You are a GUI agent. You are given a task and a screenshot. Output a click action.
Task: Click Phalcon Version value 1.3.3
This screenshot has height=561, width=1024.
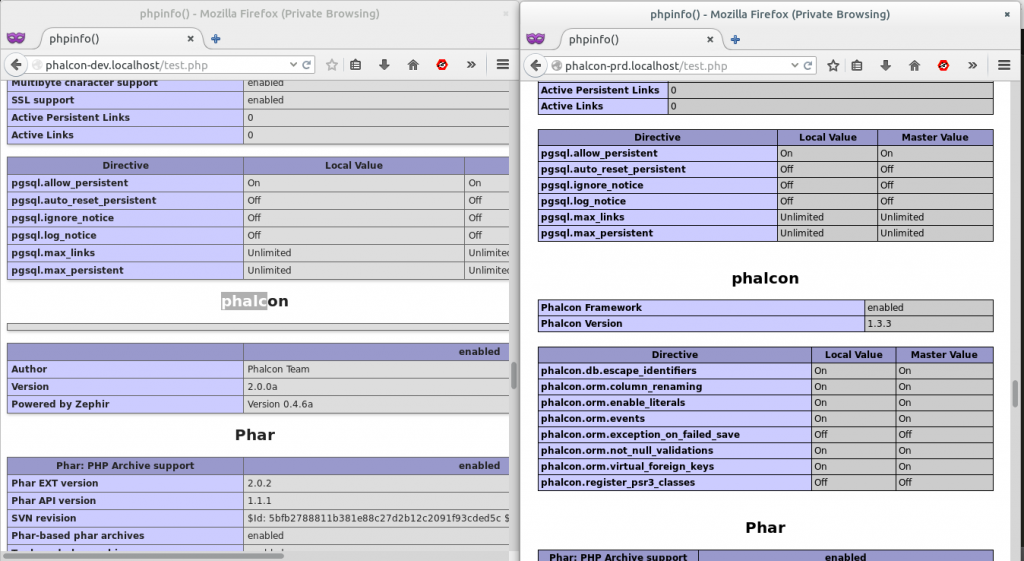pos(879,323)
